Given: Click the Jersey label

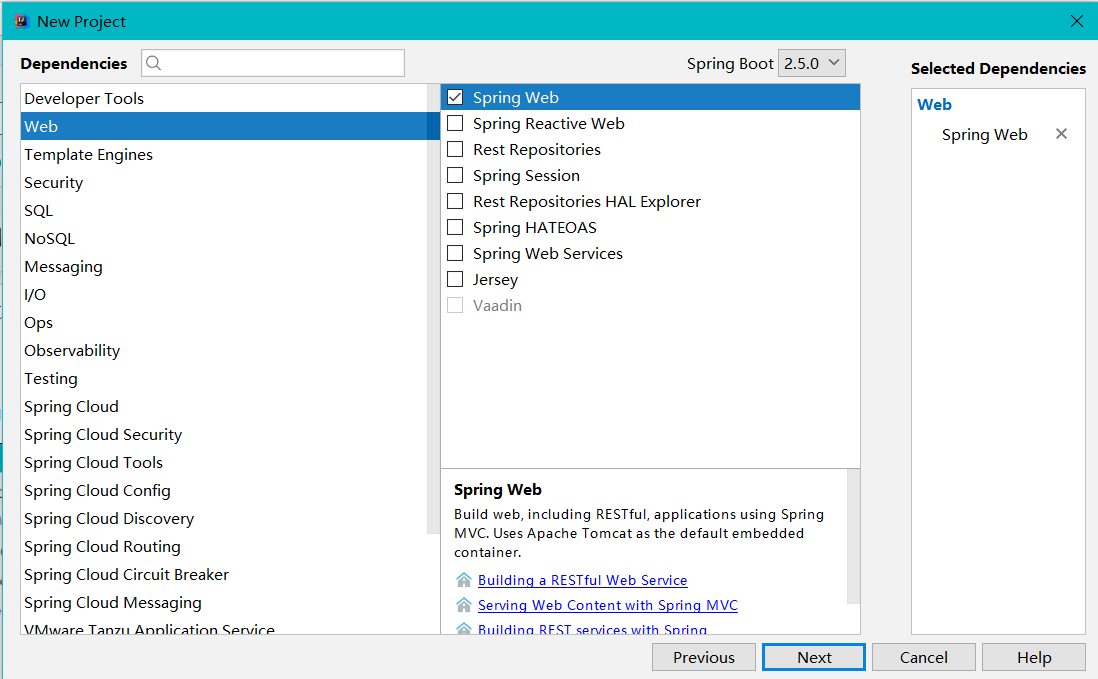Looking at the screenshot, I should tap(495, 279).
